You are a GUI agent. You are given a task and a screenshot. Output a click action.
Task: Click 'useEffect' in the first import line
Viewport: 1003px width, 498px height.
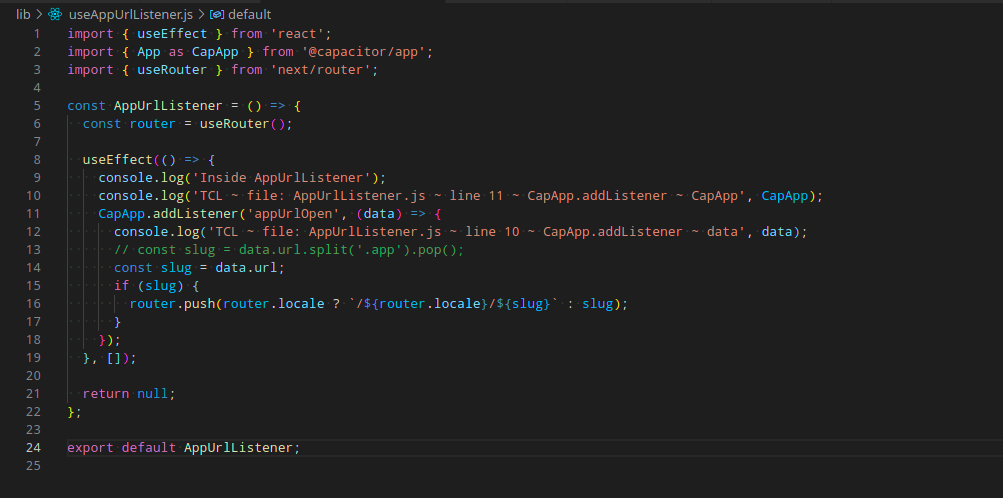click(172, 33)
